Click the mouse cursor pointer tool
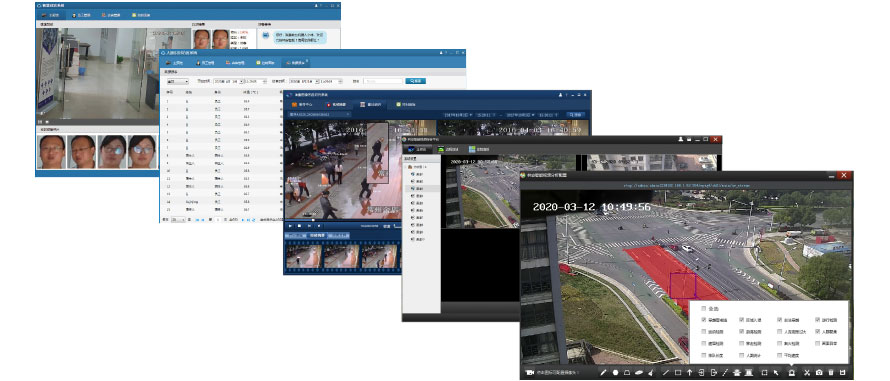The image size is (890, 381). tap(776, 372)
